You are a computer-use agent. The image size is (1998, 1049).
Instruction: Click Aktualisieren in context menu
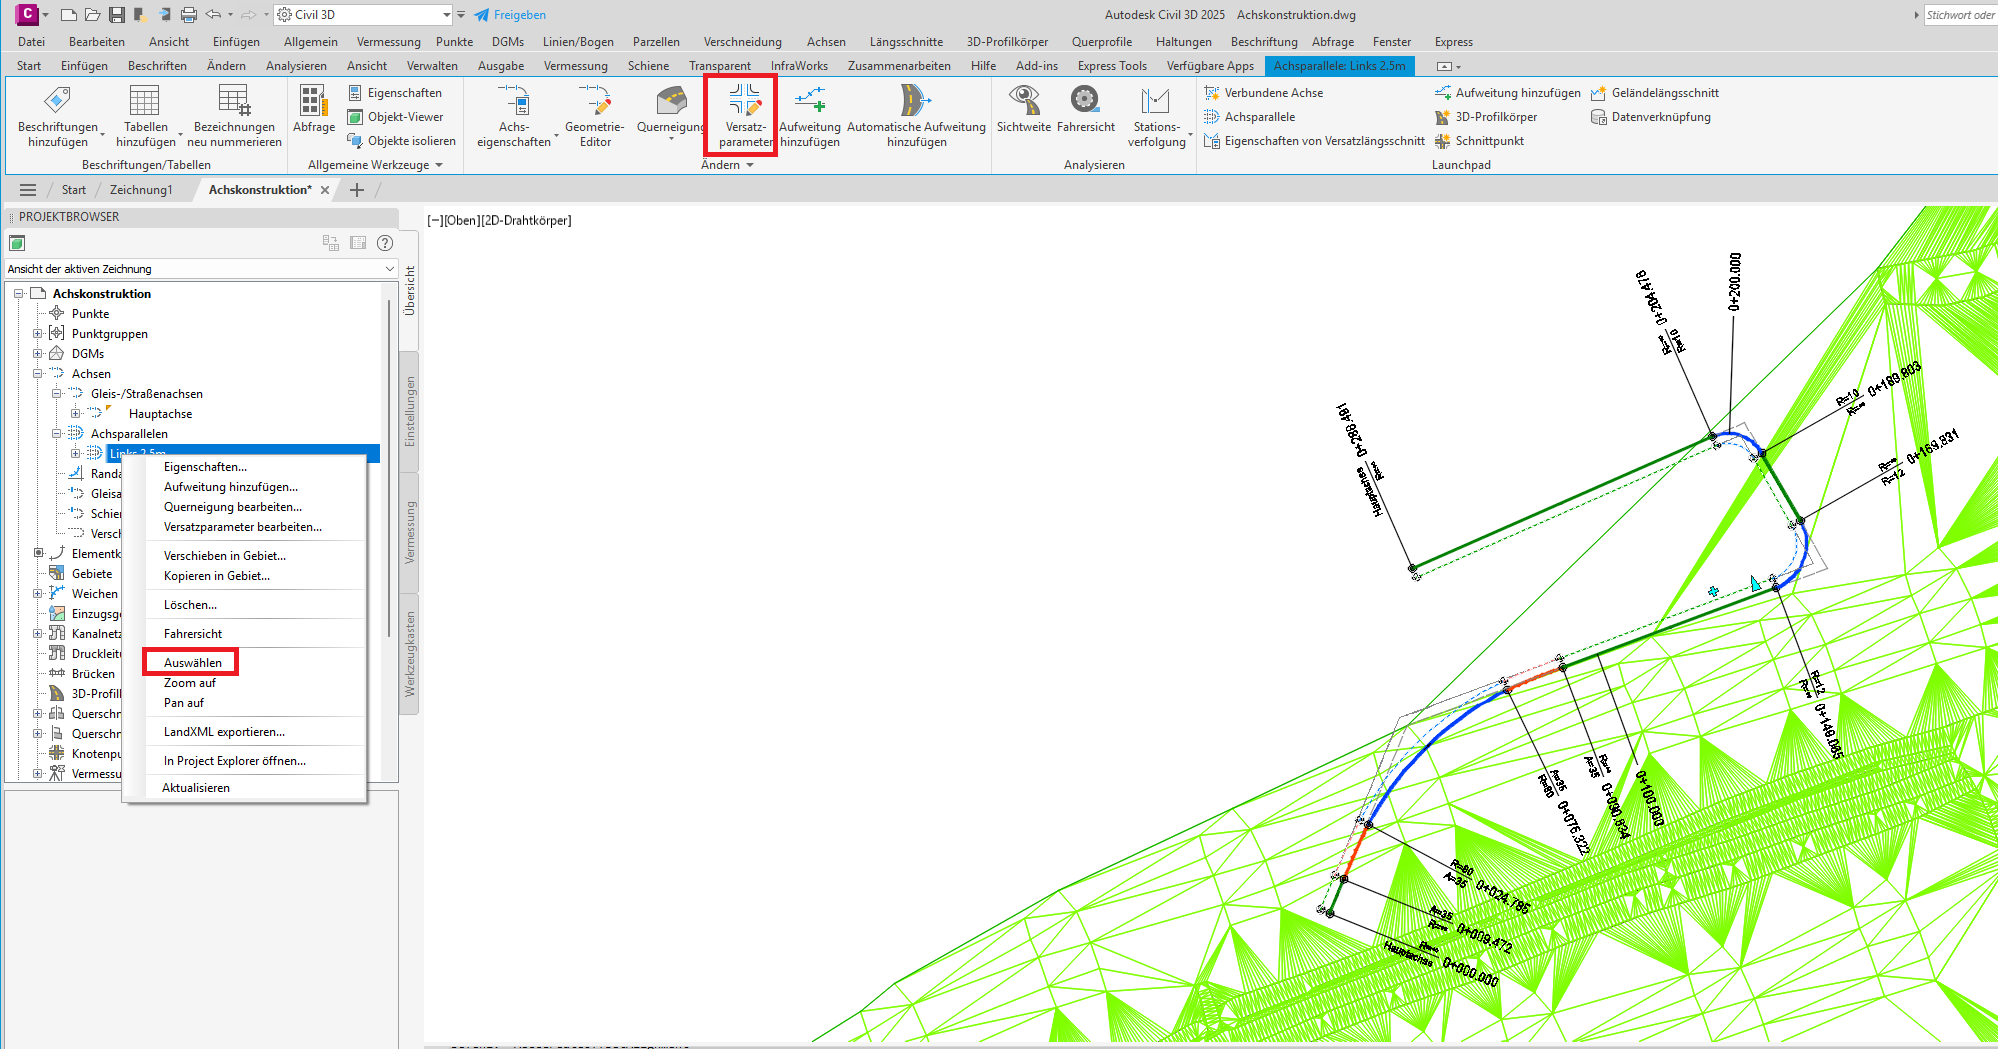[196, 788]
